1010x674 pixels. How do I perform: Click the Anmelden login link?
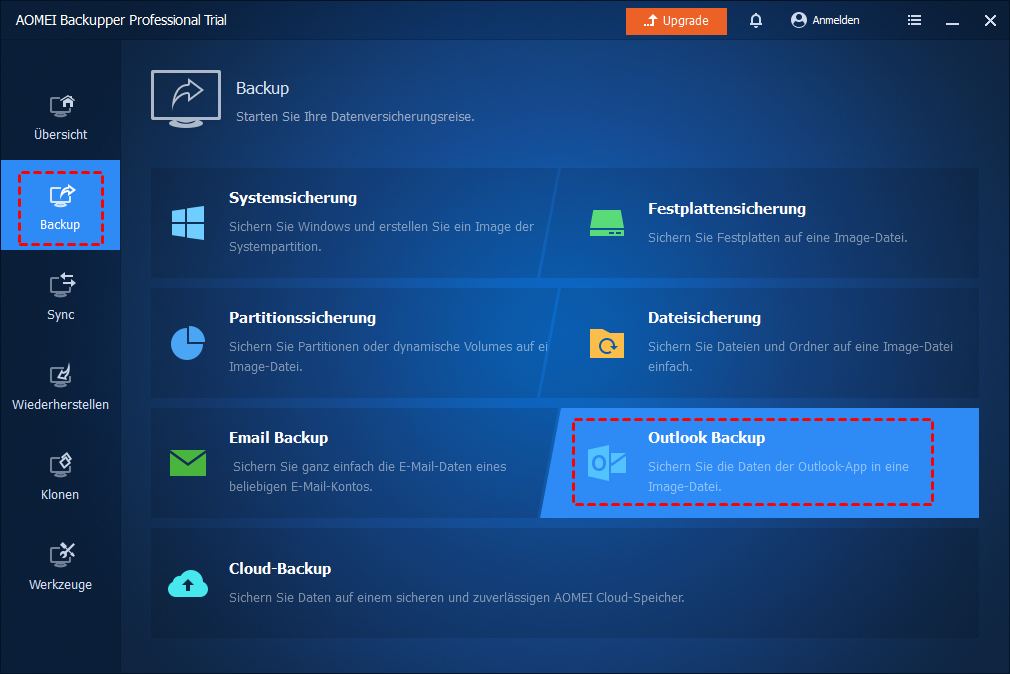(835, 21)
